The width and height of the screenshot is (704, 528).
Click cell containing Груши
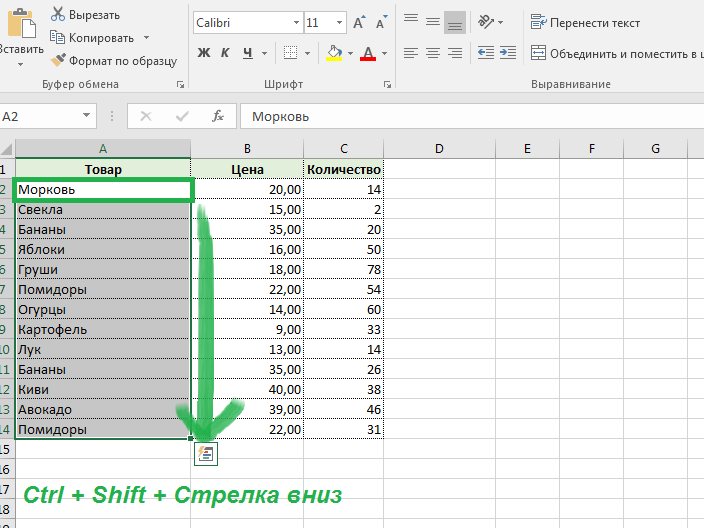(x=103, y=269)
